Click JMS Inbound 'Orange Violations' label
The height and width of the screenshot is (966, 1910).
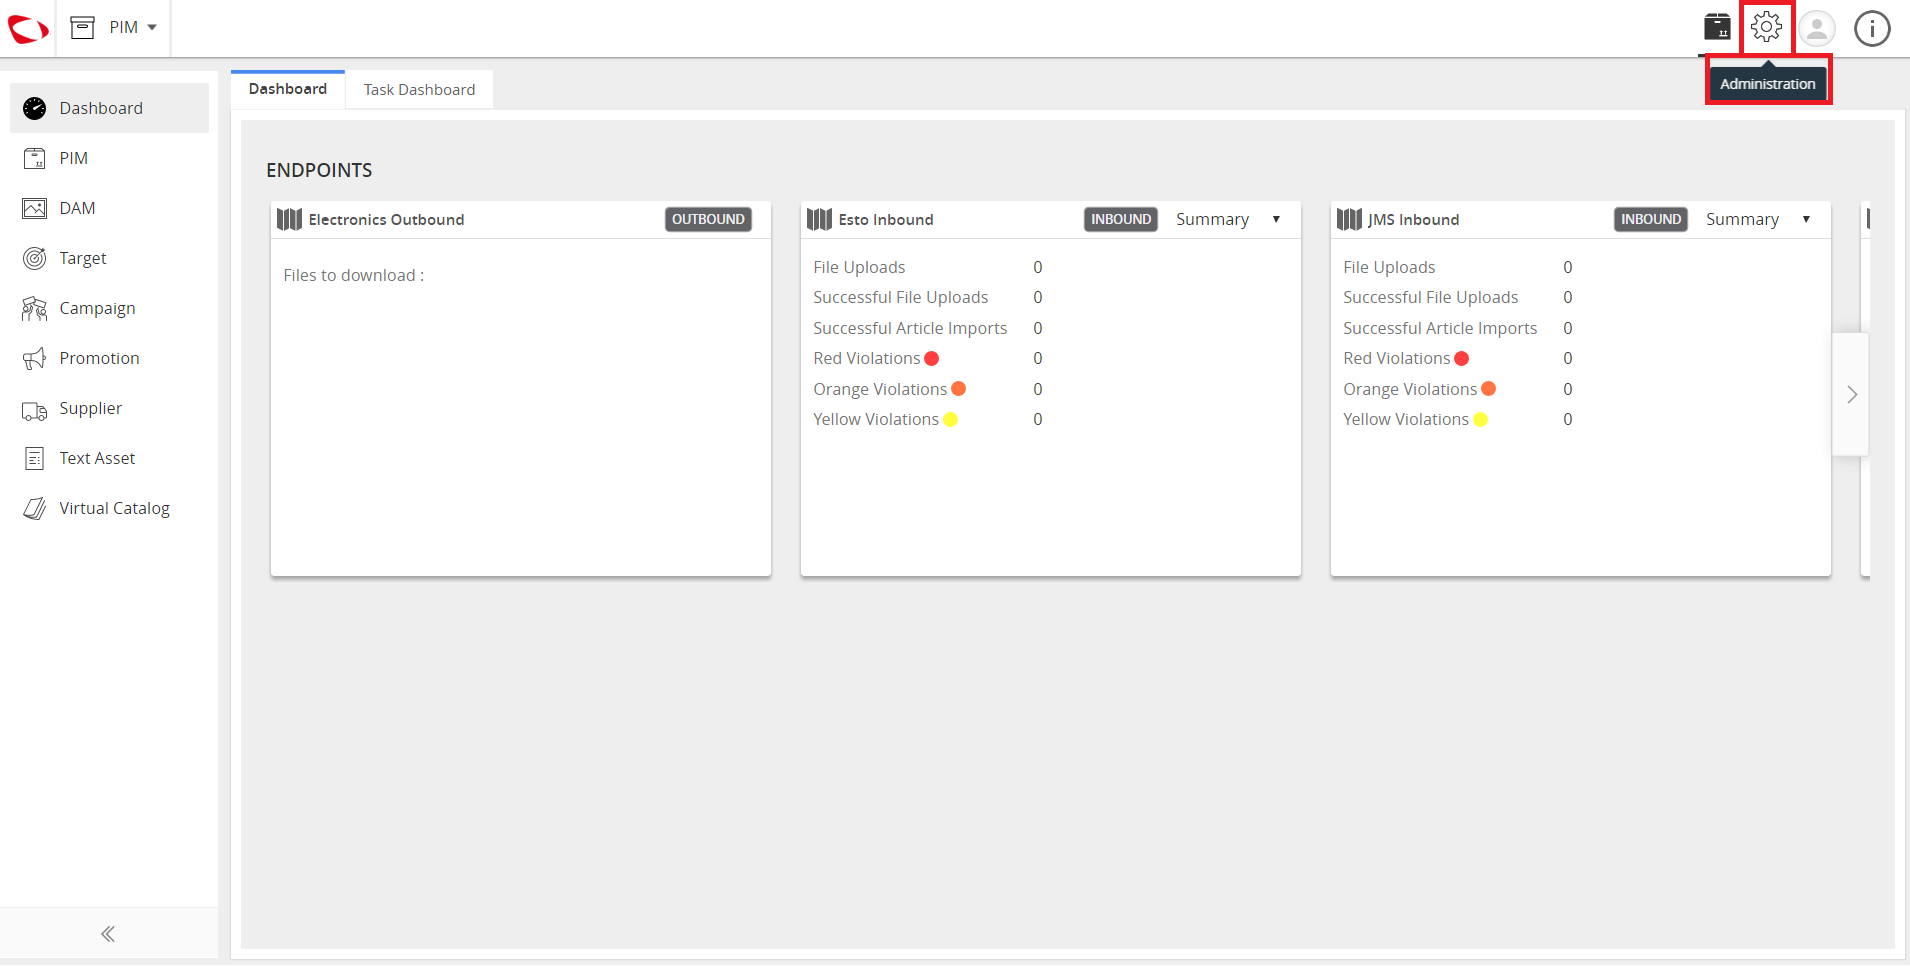(x=1410, y=389)
